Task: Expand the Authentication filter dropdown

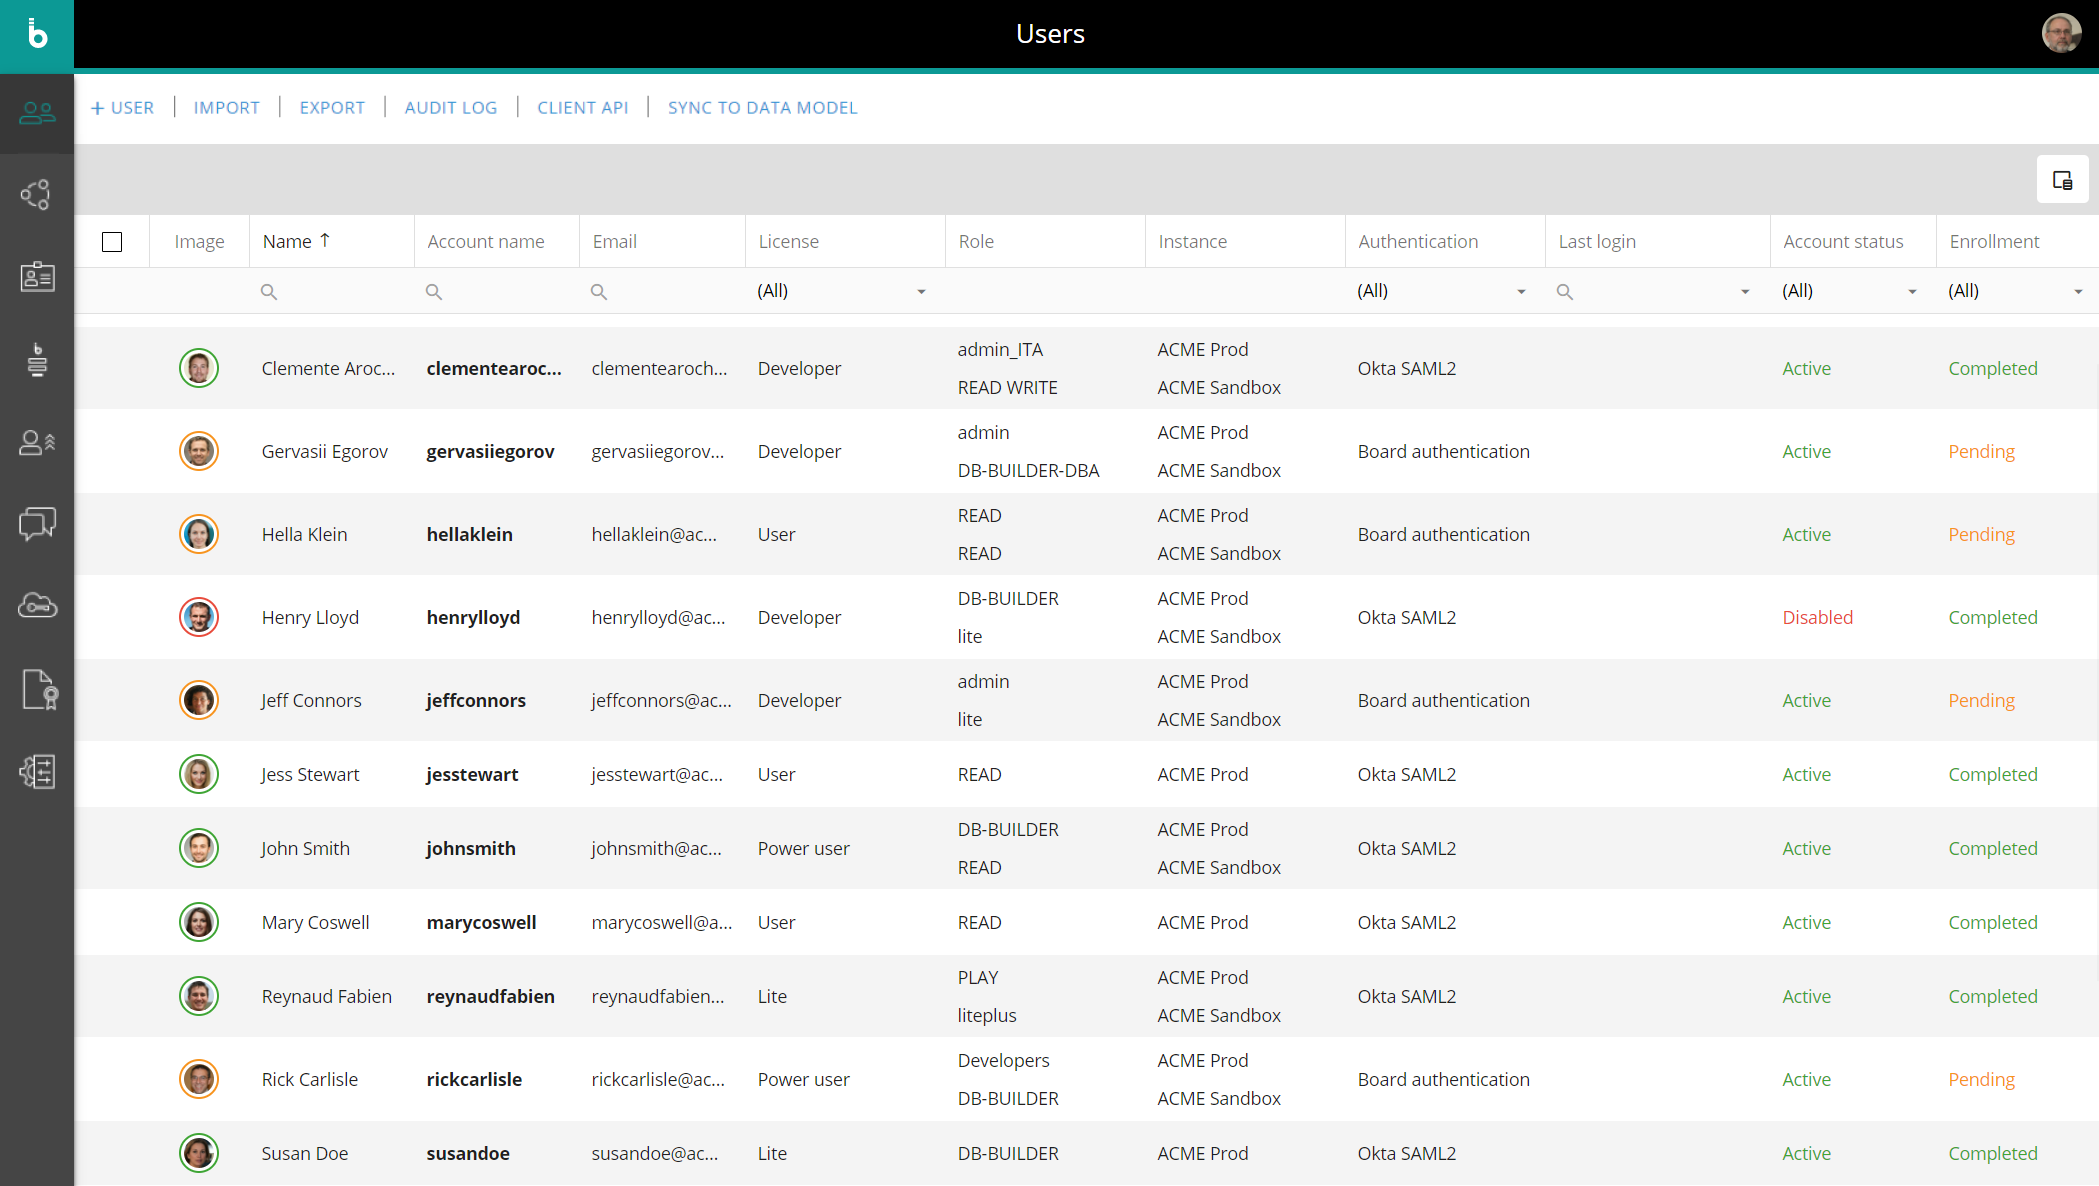Action: (1521, 291)
